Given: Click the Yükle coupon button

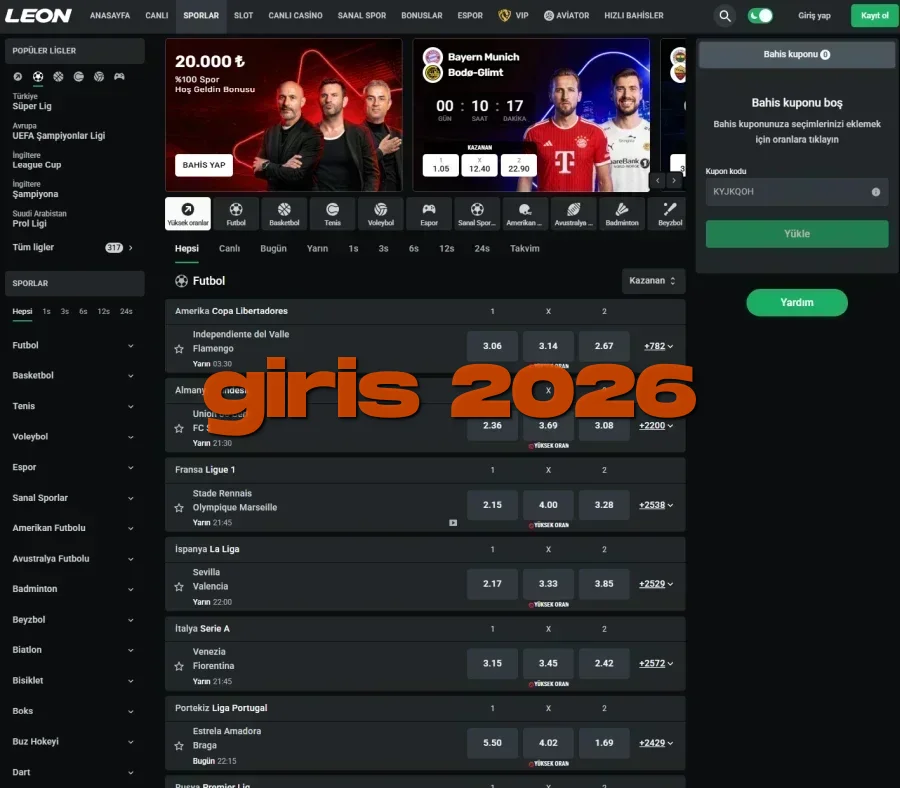Looking at the screenshot, I should point(797,234).
